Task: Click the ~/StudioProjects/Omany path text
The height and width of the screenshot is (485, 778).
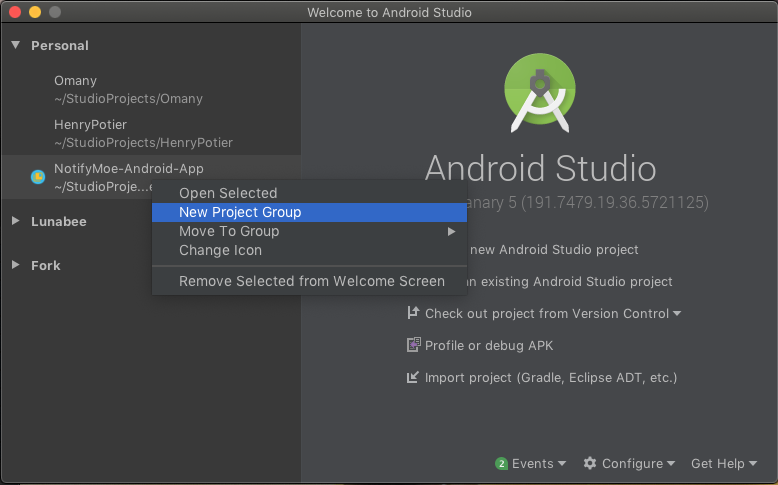Action: (x=129, y=98)
